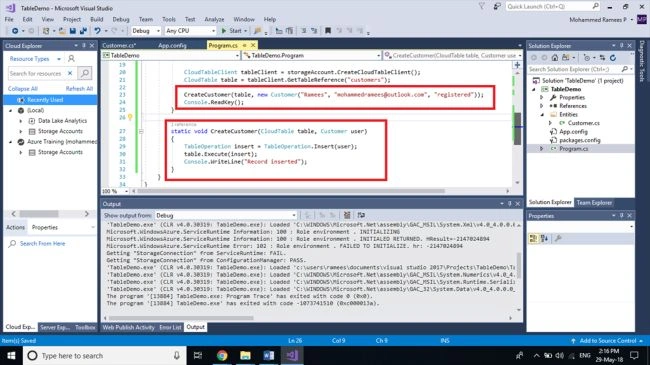Clear the Cloud Explorer search box
This screenshot has width=650, height=365.
70,73
